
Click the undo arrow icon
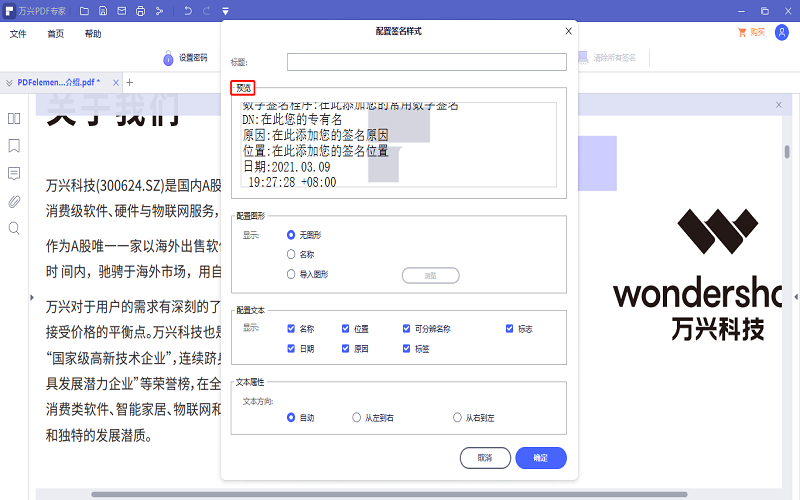[x=187, y=11]
